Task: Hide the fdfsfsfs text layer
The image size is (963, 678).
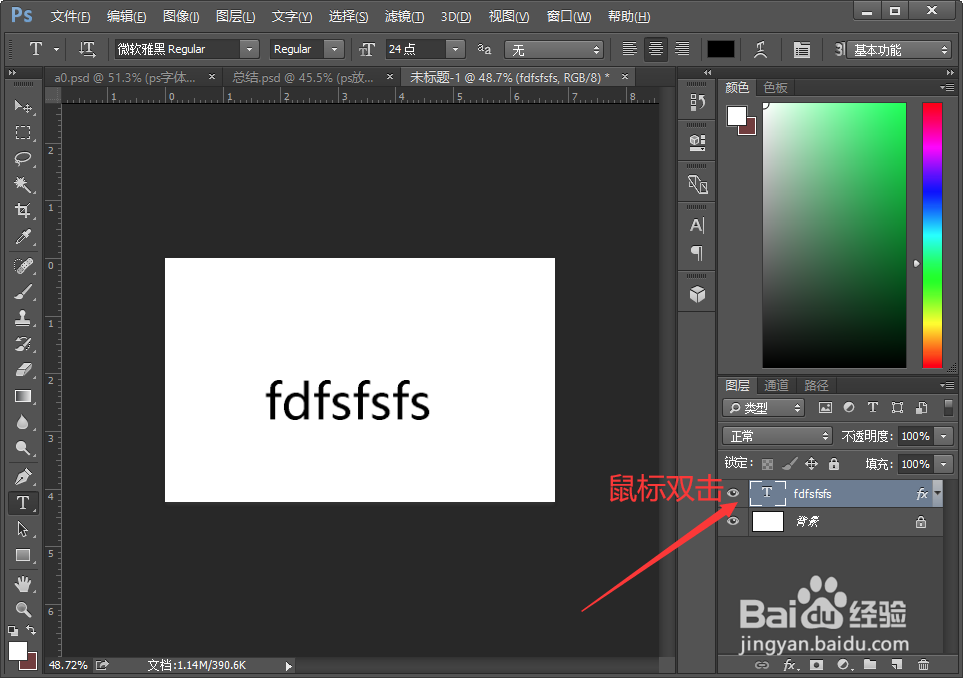Action: click(x=733, y=493)
